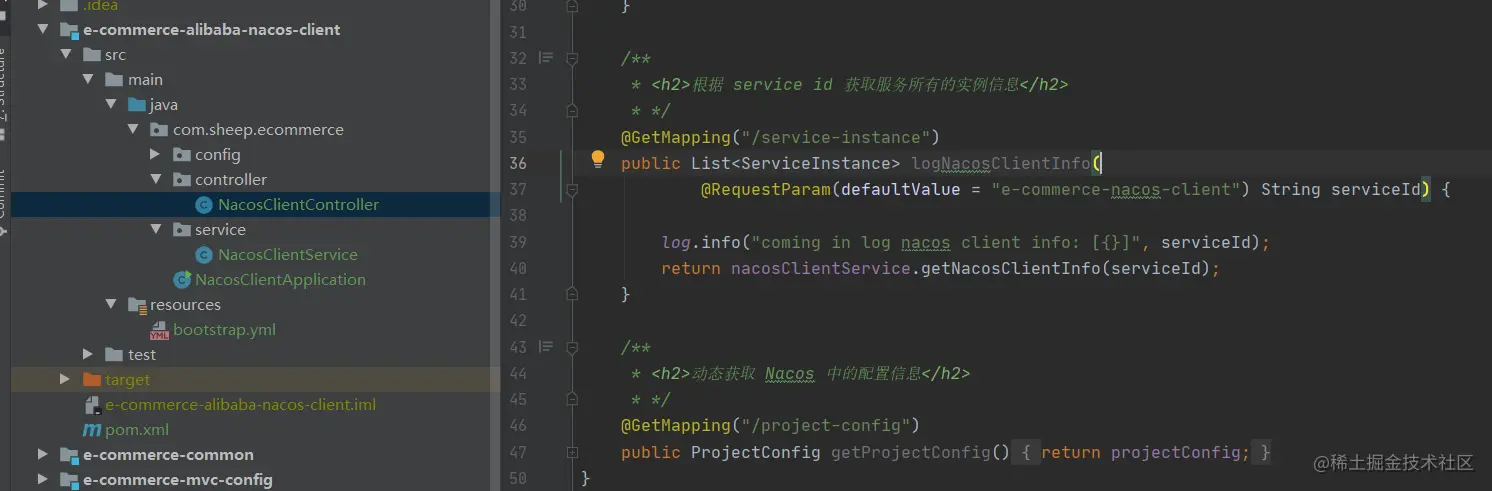Collapse the service package arrow
Image resolution: width=1492 pixels, height=491 pixels.
[155, 230]
